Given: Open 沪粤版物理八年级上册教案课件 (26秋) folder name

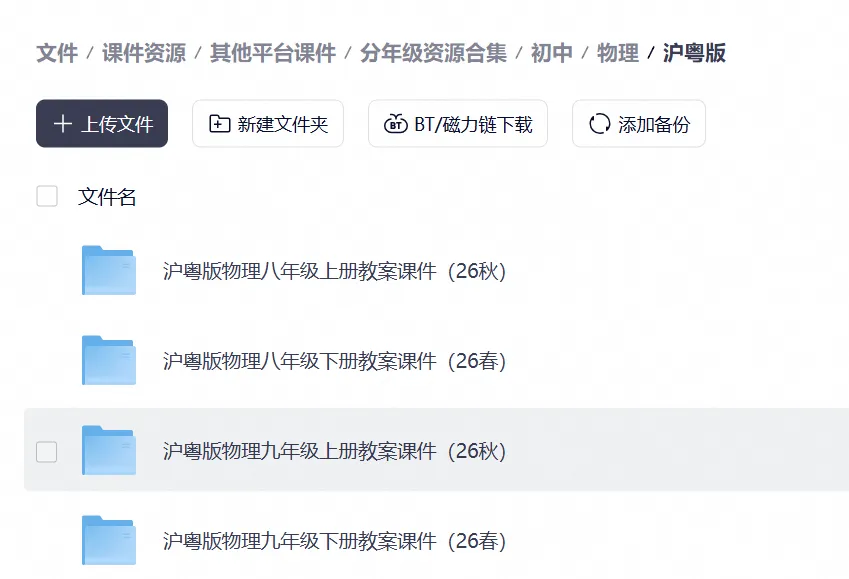Looking at the screenshot, I should coord(334,271).
